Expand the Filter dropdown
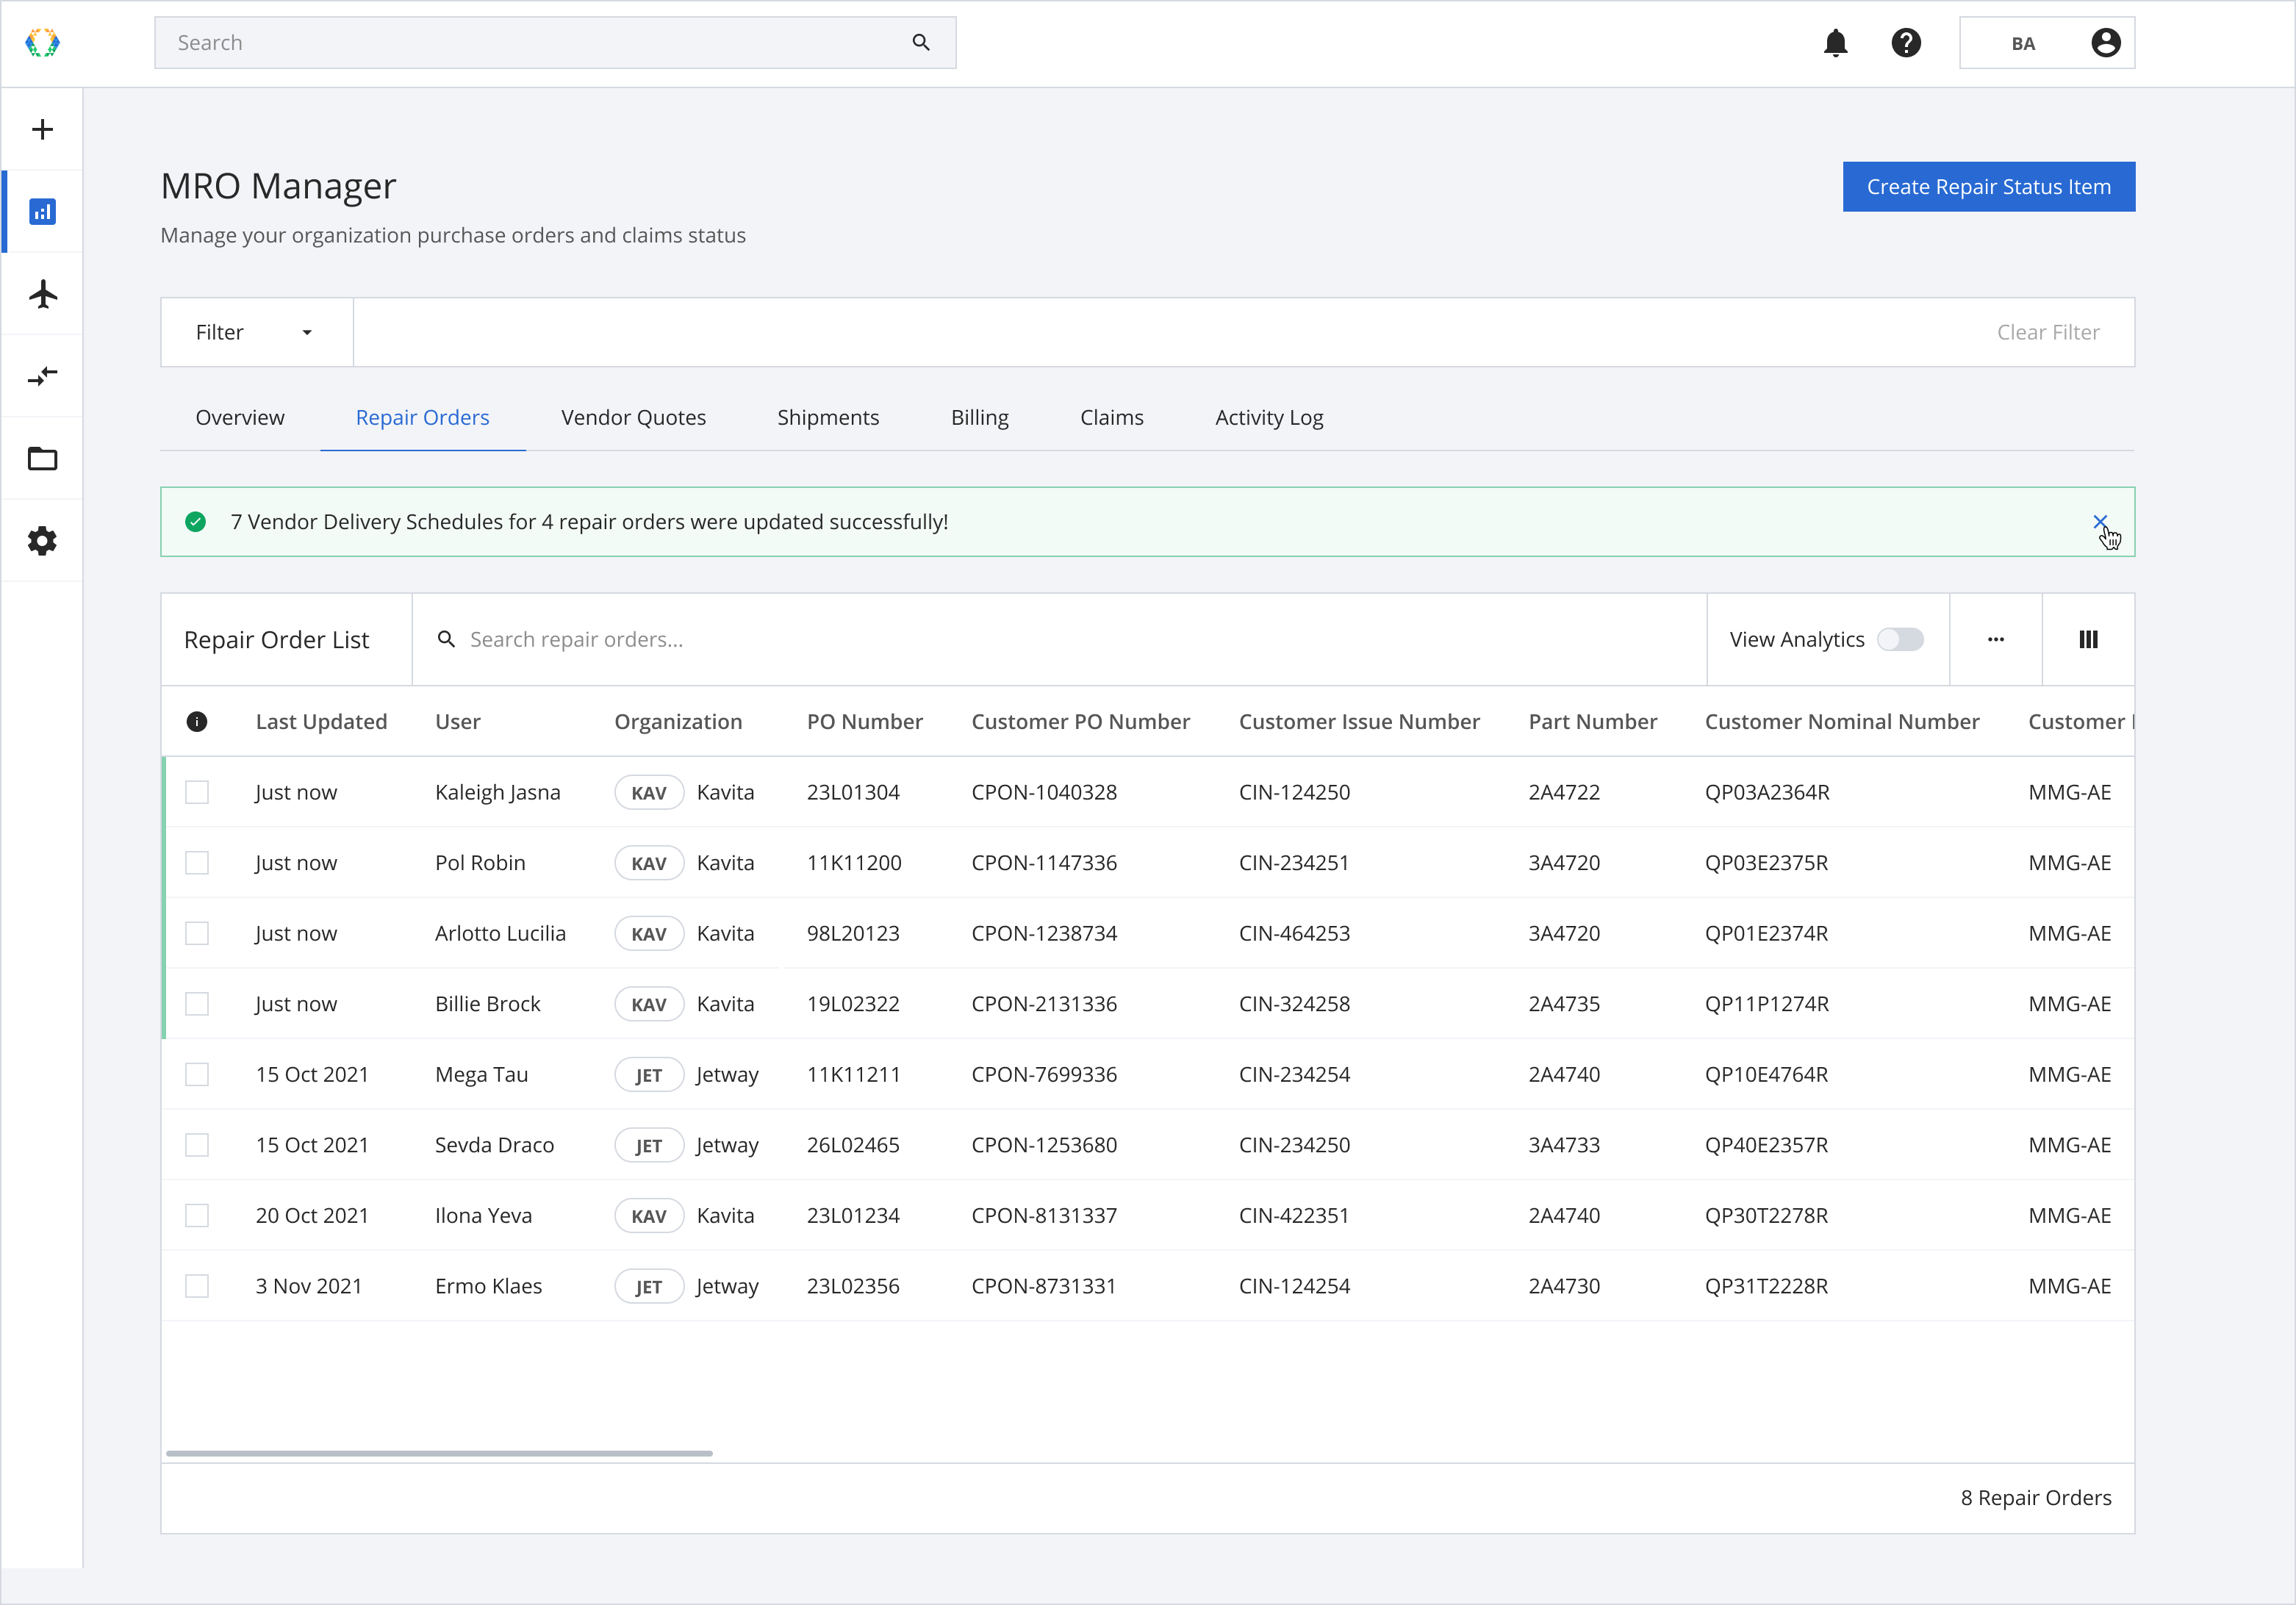 (257, 332)
